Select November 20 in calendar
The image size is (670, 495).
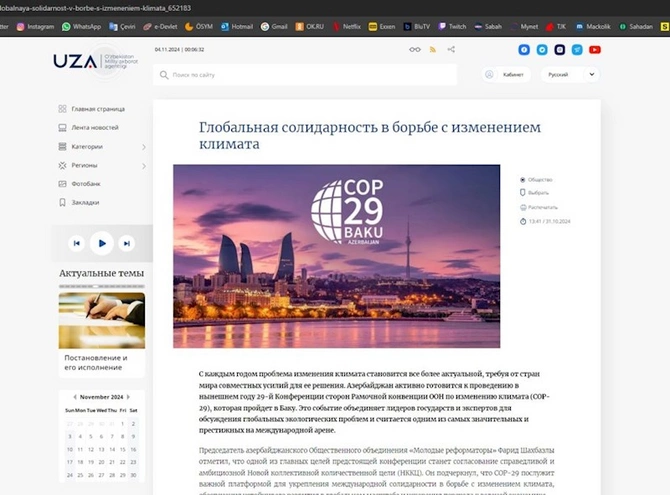(x=101, y=462)
